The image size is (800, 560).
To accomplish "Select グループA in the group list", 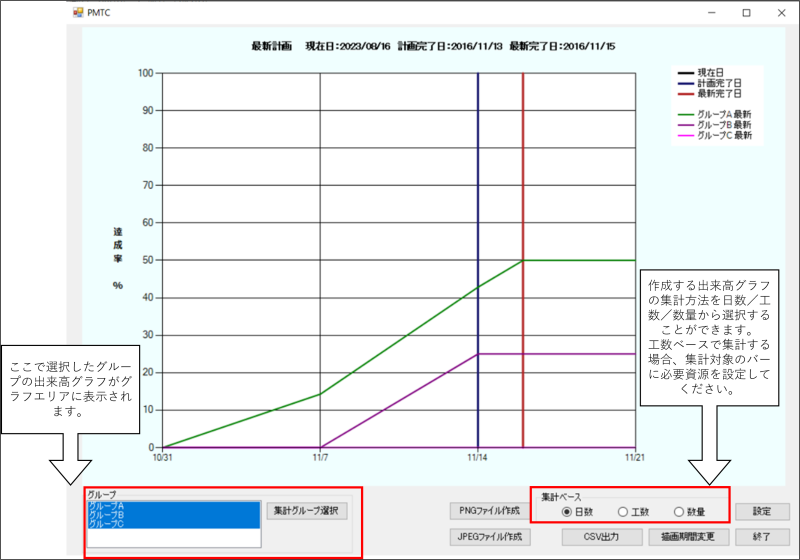I will [174, 506].
